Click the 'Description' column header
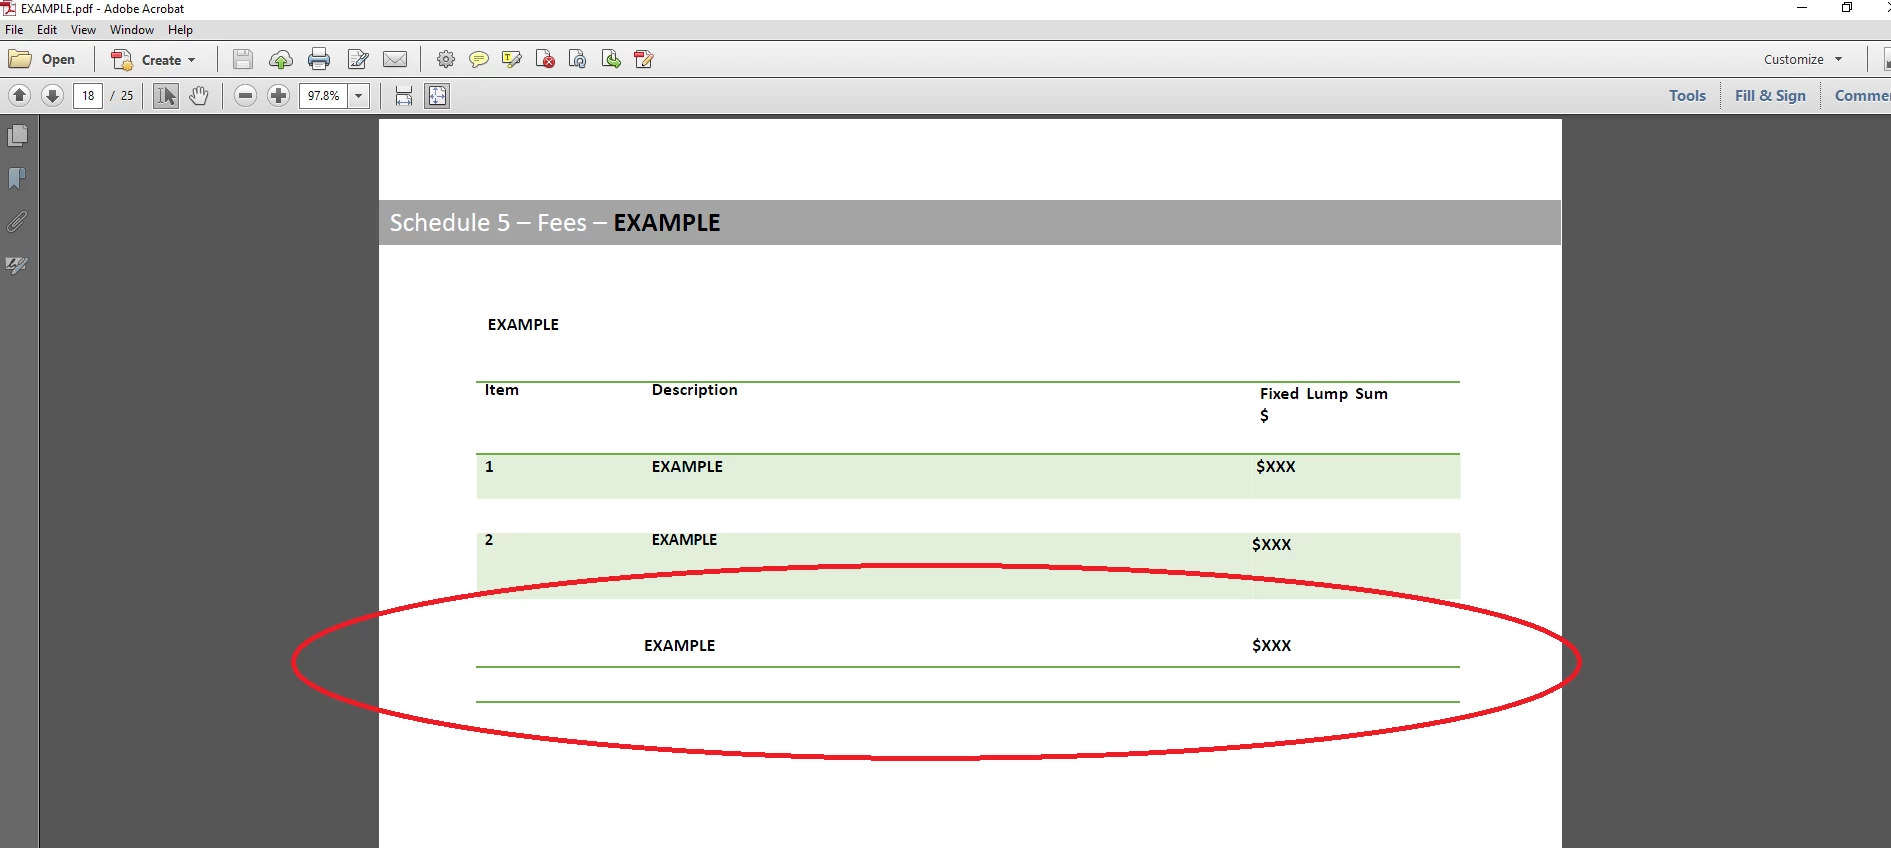Viewport: 1891px width, 848px height. point(695,390)
